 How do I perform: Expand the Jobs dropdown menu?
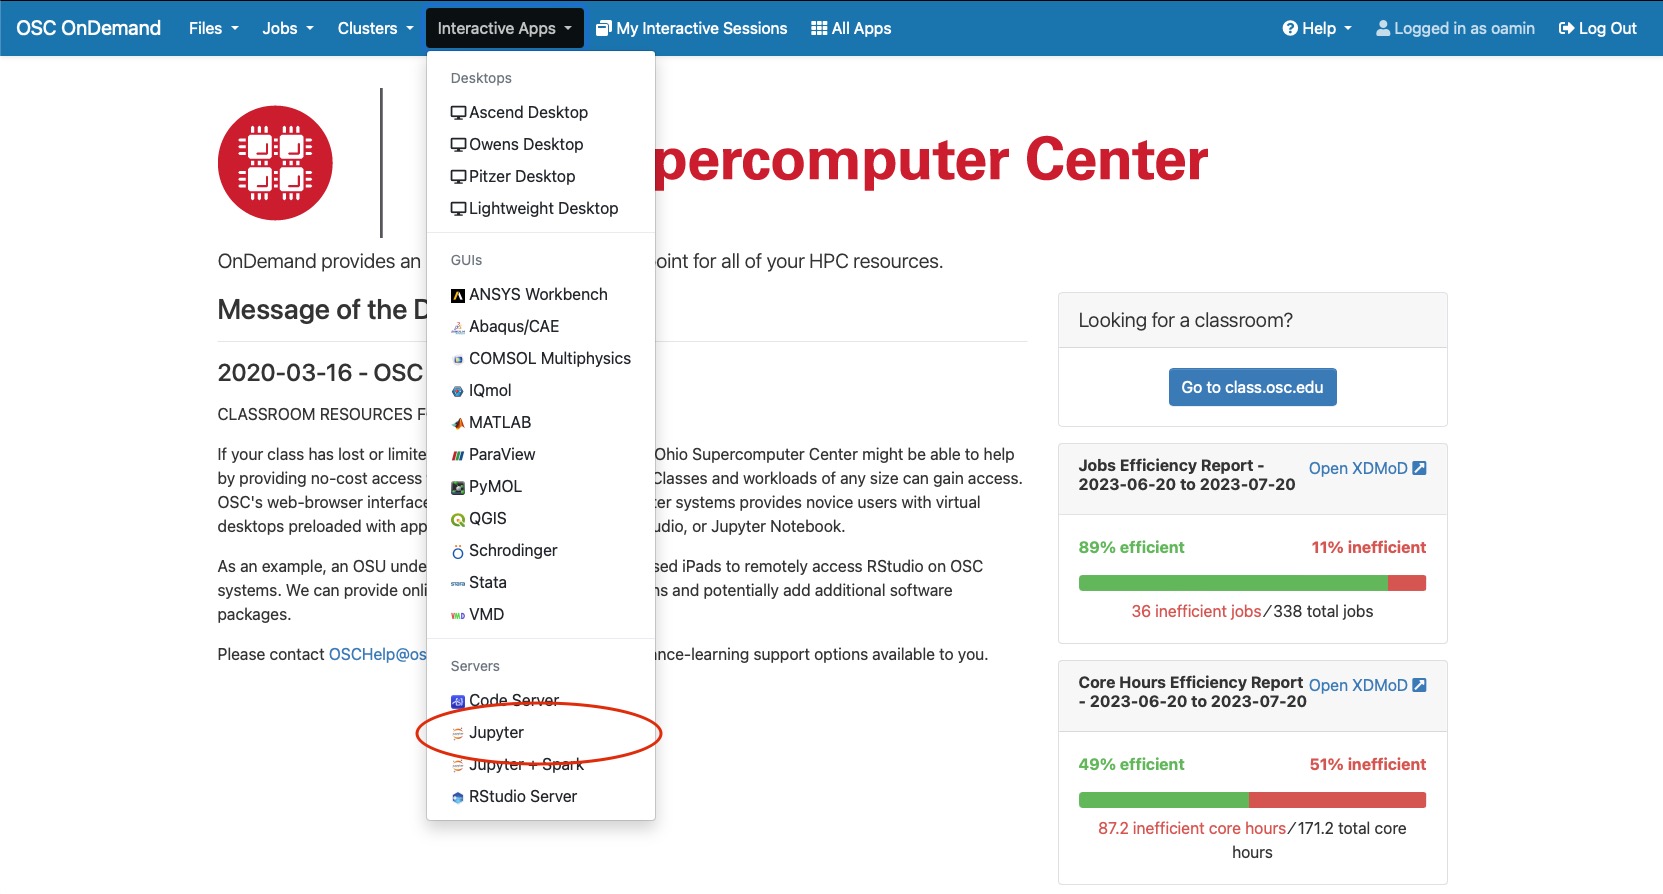pos(288,28)
